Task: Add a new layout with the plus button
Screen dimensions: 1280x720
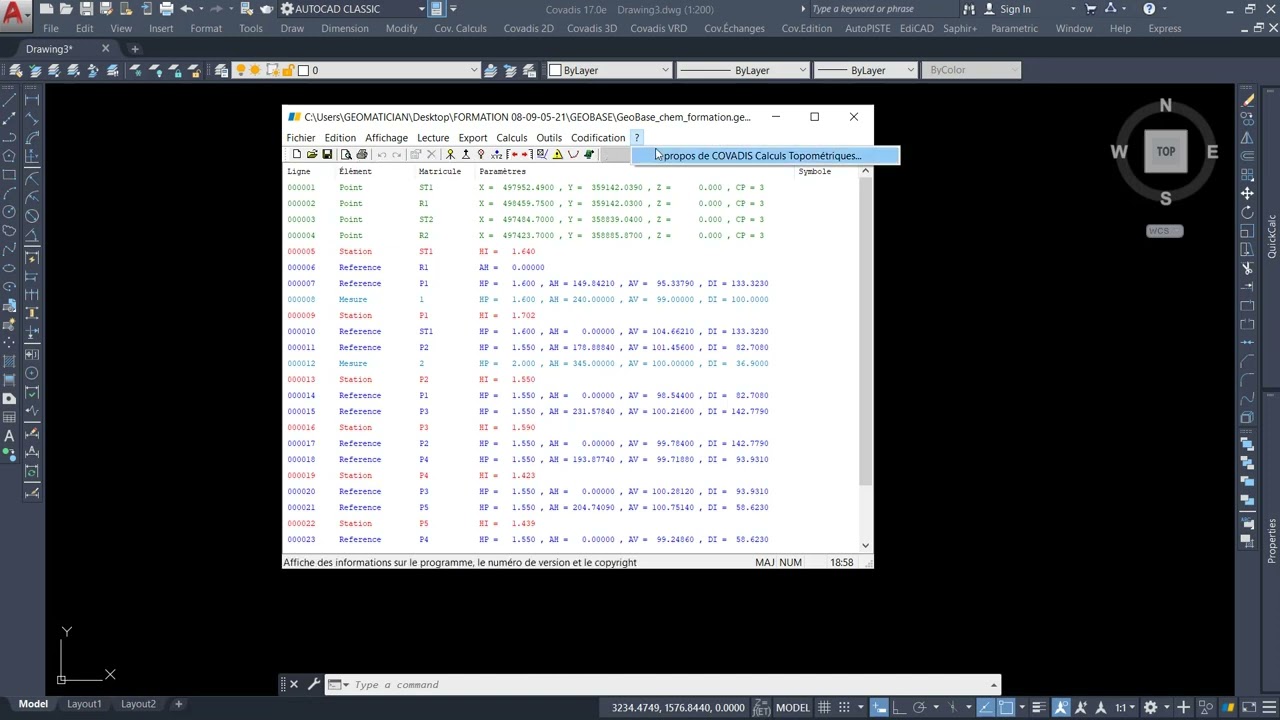Action: [179, 704]
